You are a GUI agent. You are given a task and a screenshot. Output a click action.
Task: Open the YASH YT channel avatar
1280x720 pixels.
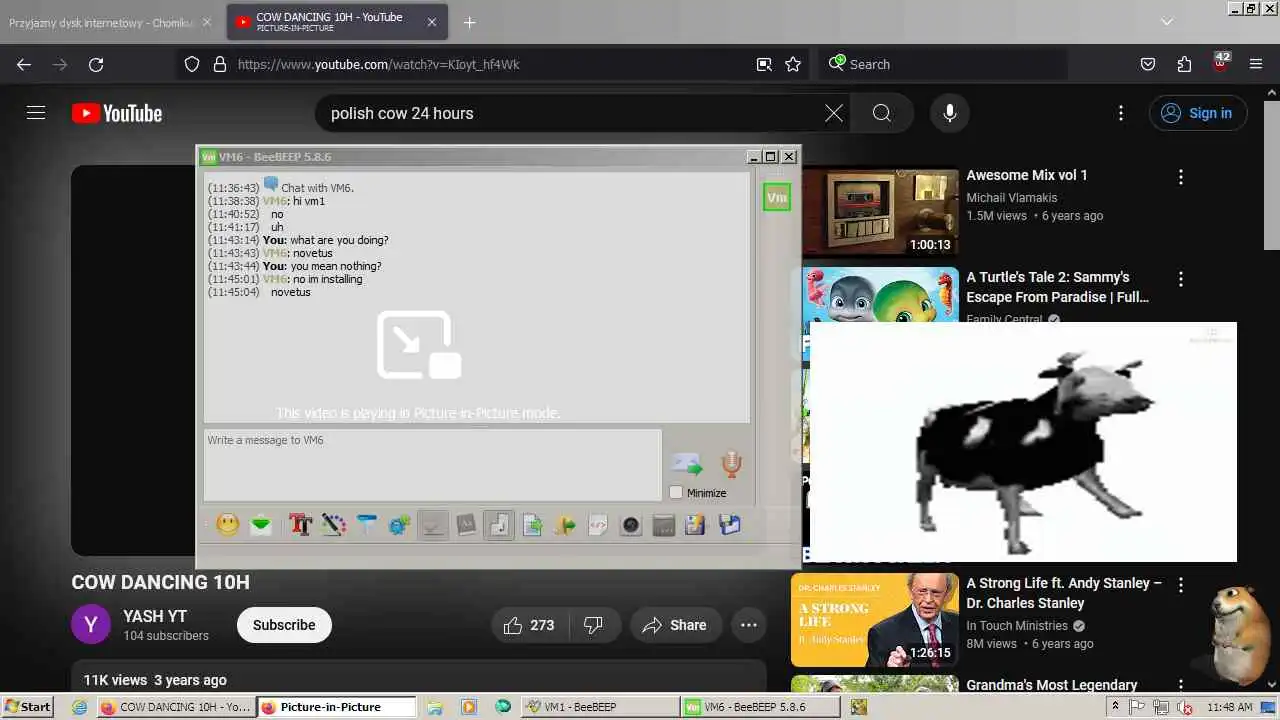click(91, 625)
